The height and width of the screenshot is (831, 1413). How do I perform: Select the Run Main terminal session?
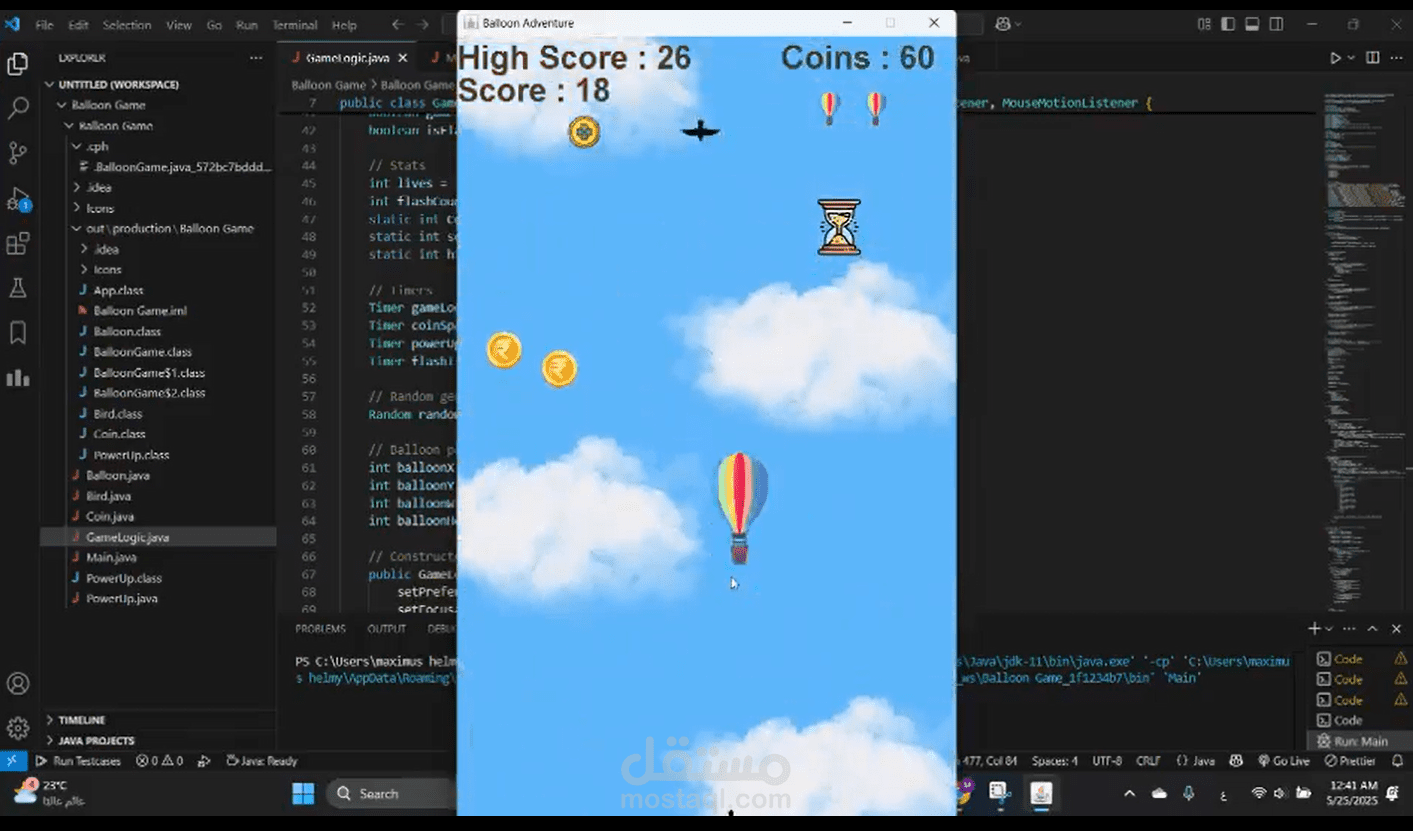click(1358, 740)
